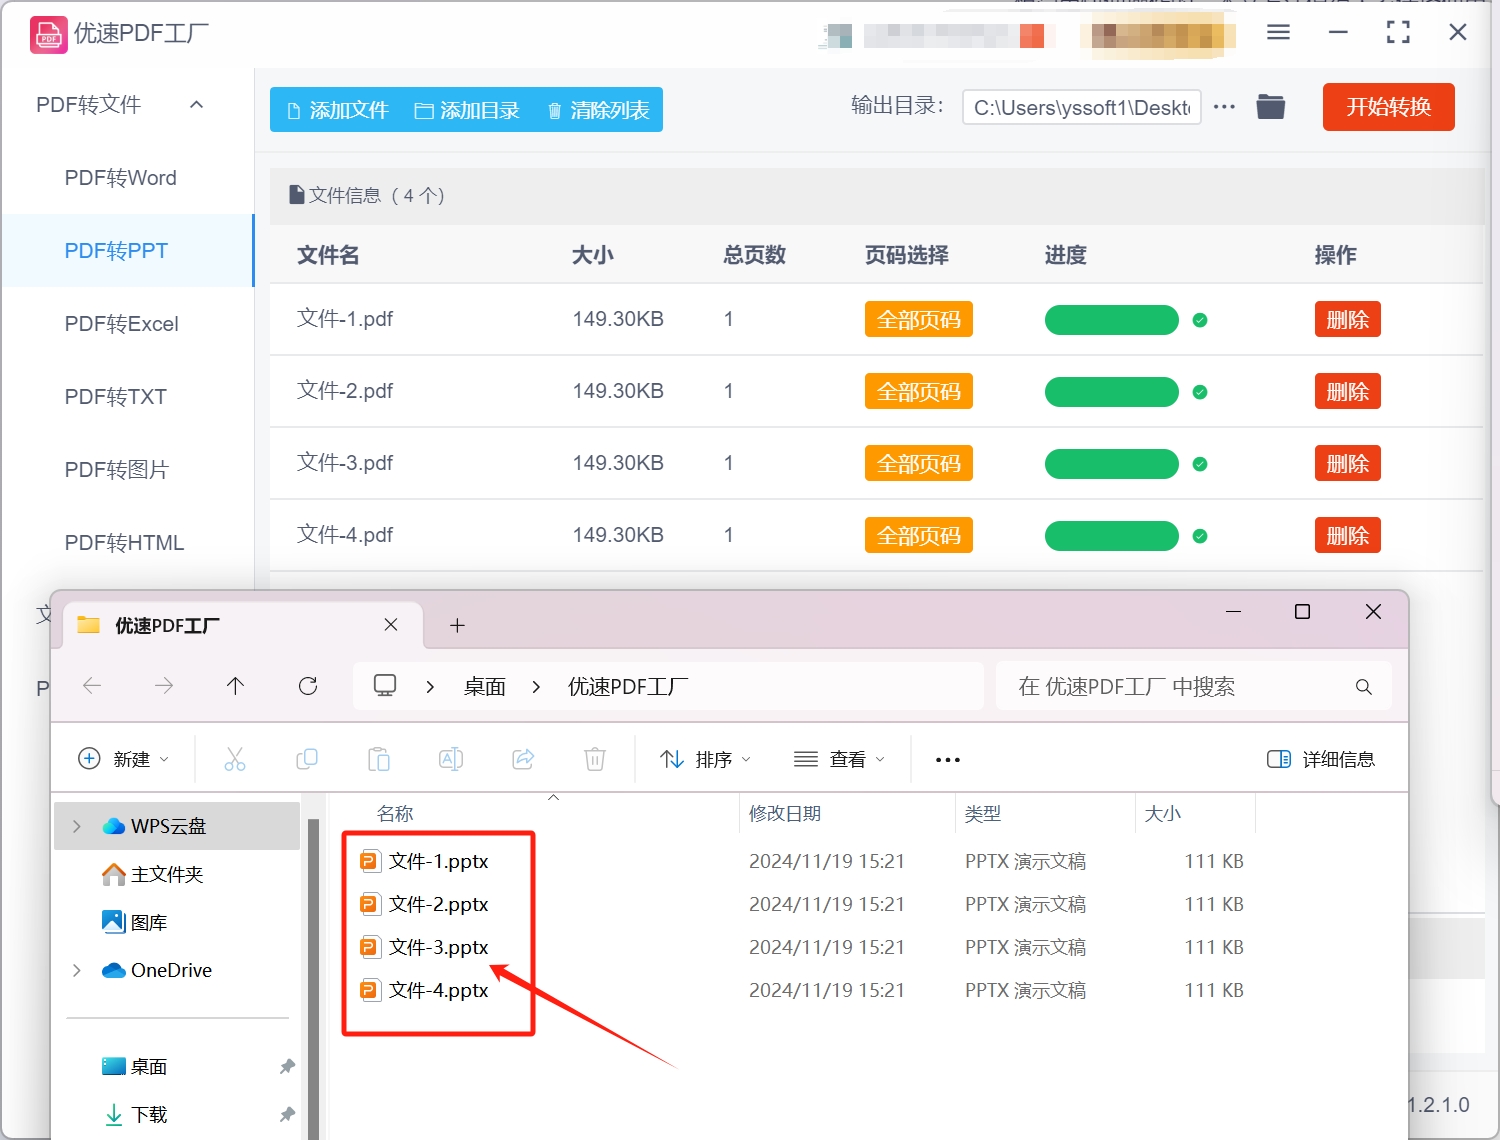This screenshot has height=1140, width=1500.
Task: Add a new Explorer tab with plus
Action: coord(457,625)
